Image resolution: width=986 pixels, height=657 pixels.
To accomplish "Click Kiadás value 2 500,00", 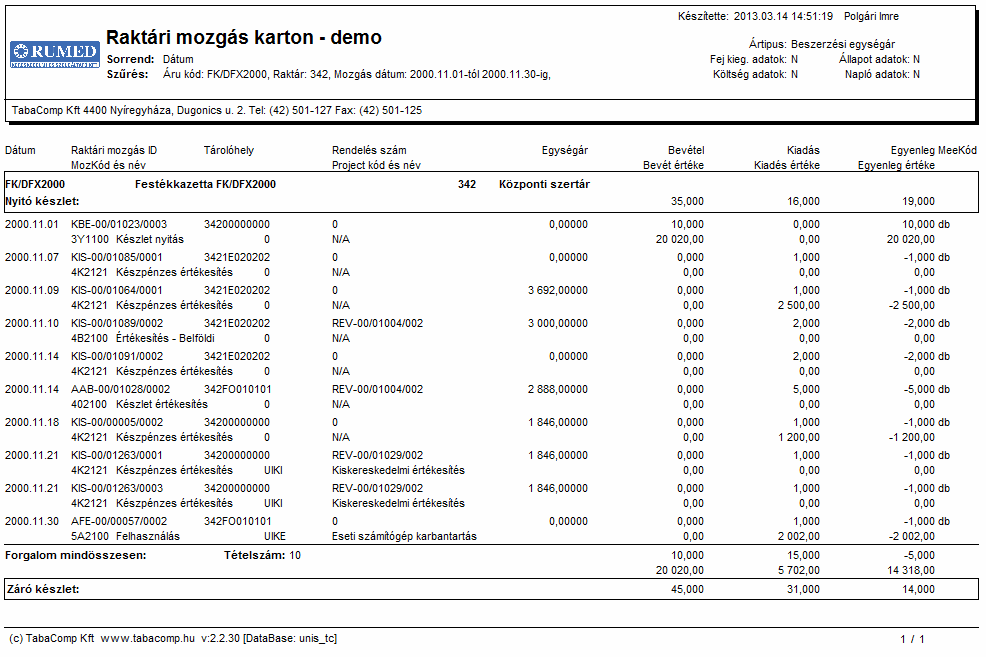I will click(x=799, y=305).
